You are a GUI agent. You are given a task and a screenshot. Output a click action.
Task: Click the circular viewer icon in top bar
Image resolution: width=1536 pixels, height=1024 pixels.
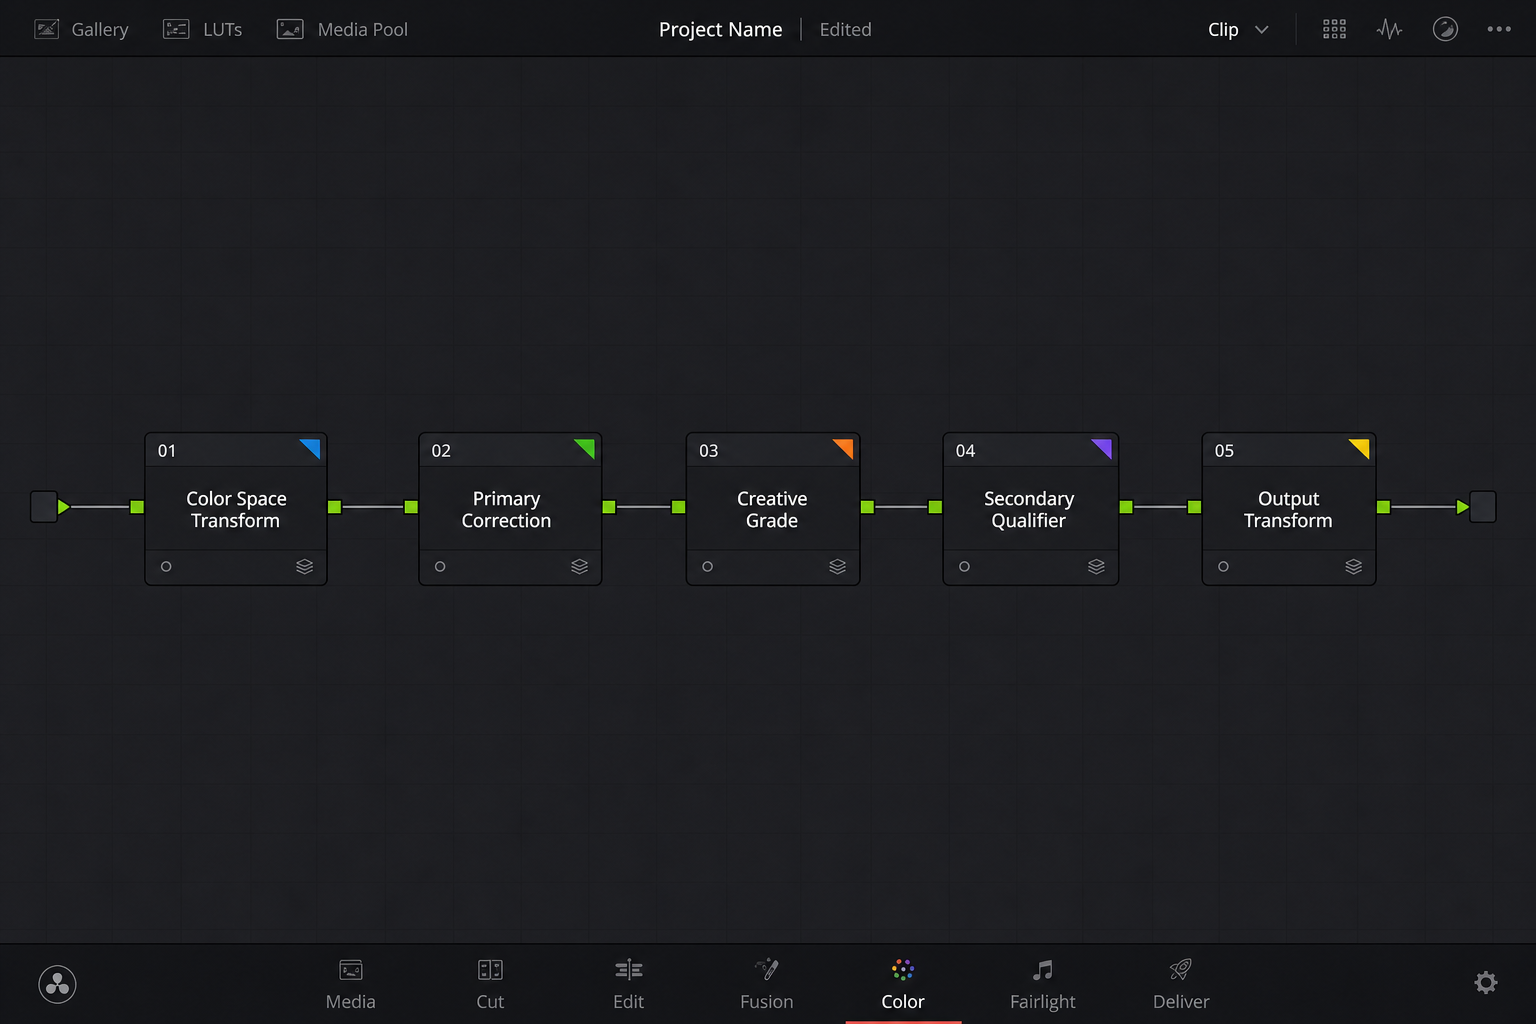[1445, 29]
